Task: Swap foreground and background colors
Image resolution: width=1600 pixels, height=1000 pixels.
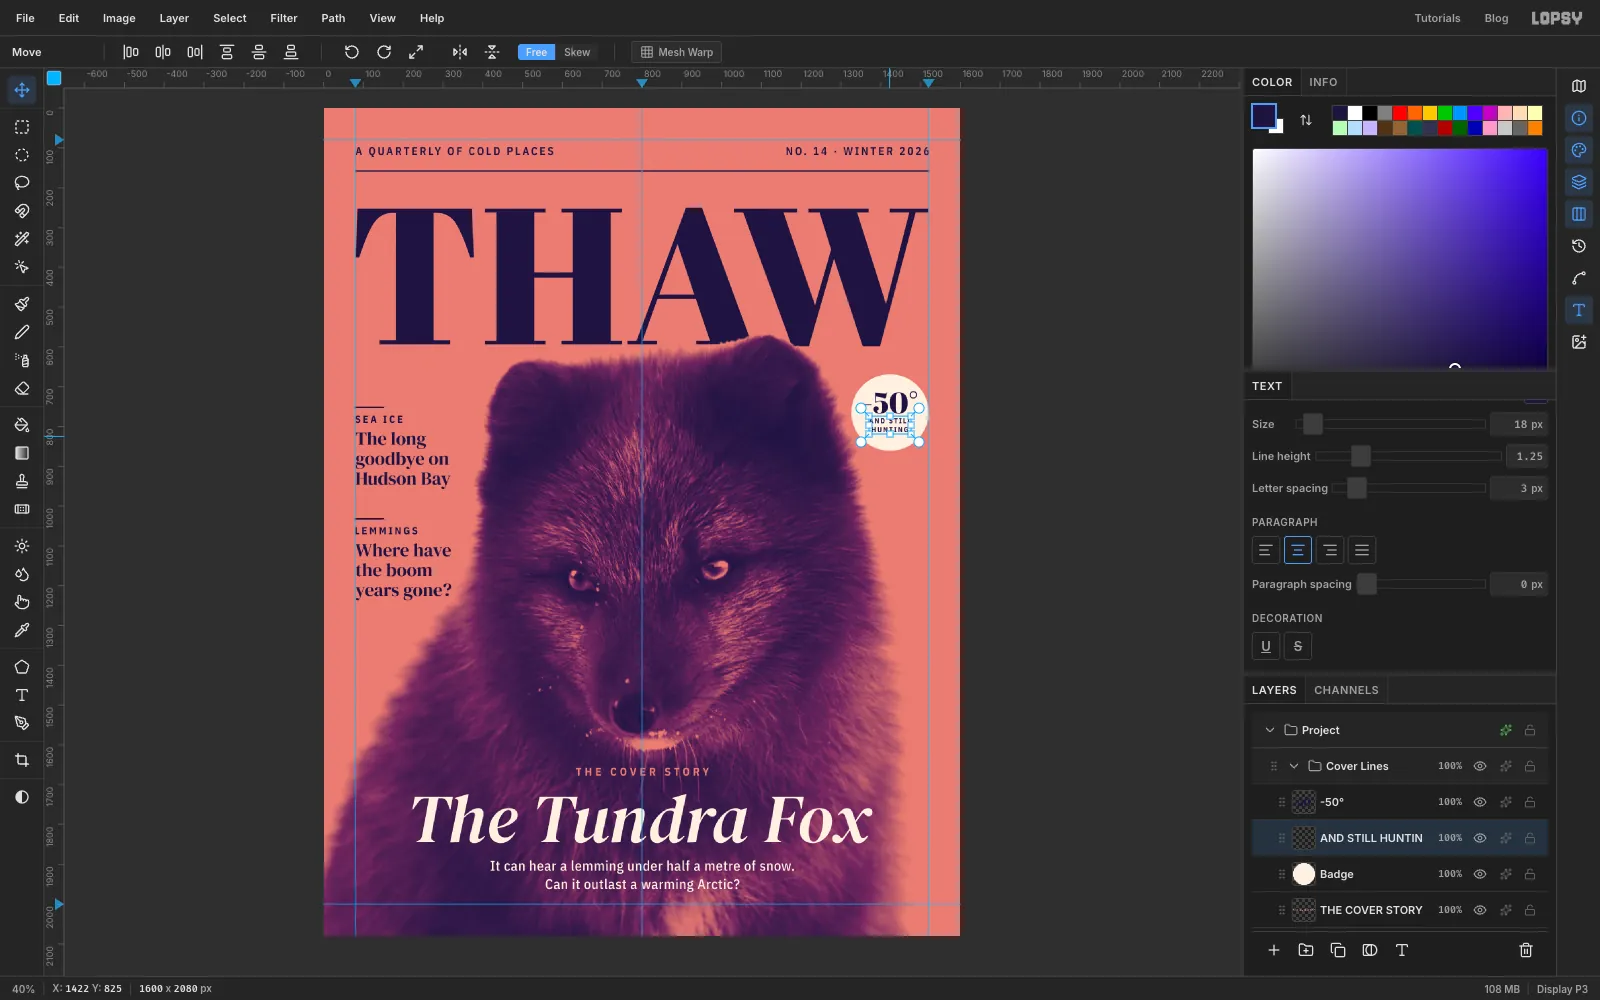Action: (1306, 120)
